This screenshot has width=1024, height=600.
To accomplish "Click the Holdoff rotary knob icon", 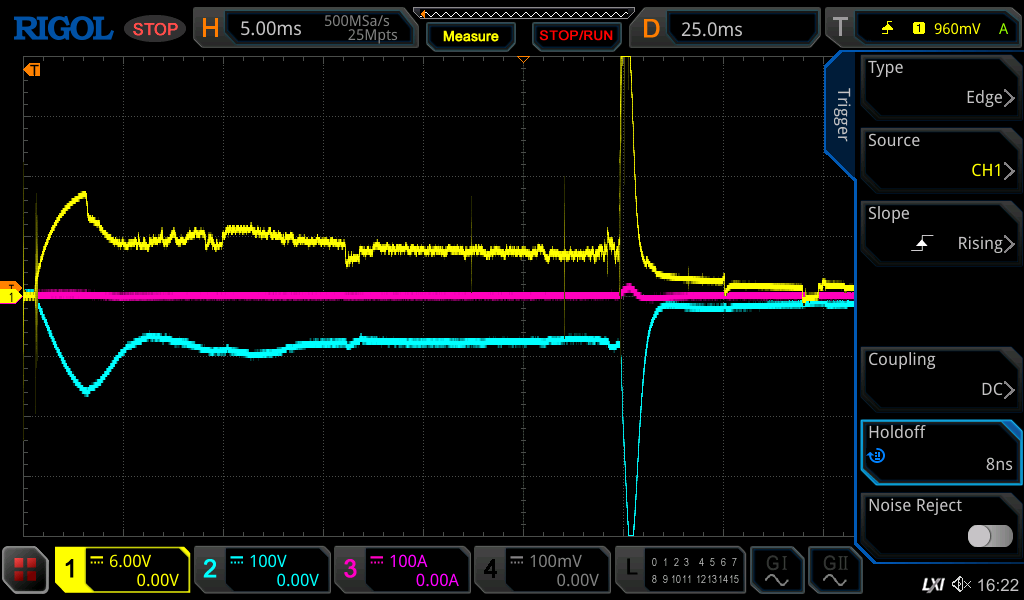I will [877, 456].
